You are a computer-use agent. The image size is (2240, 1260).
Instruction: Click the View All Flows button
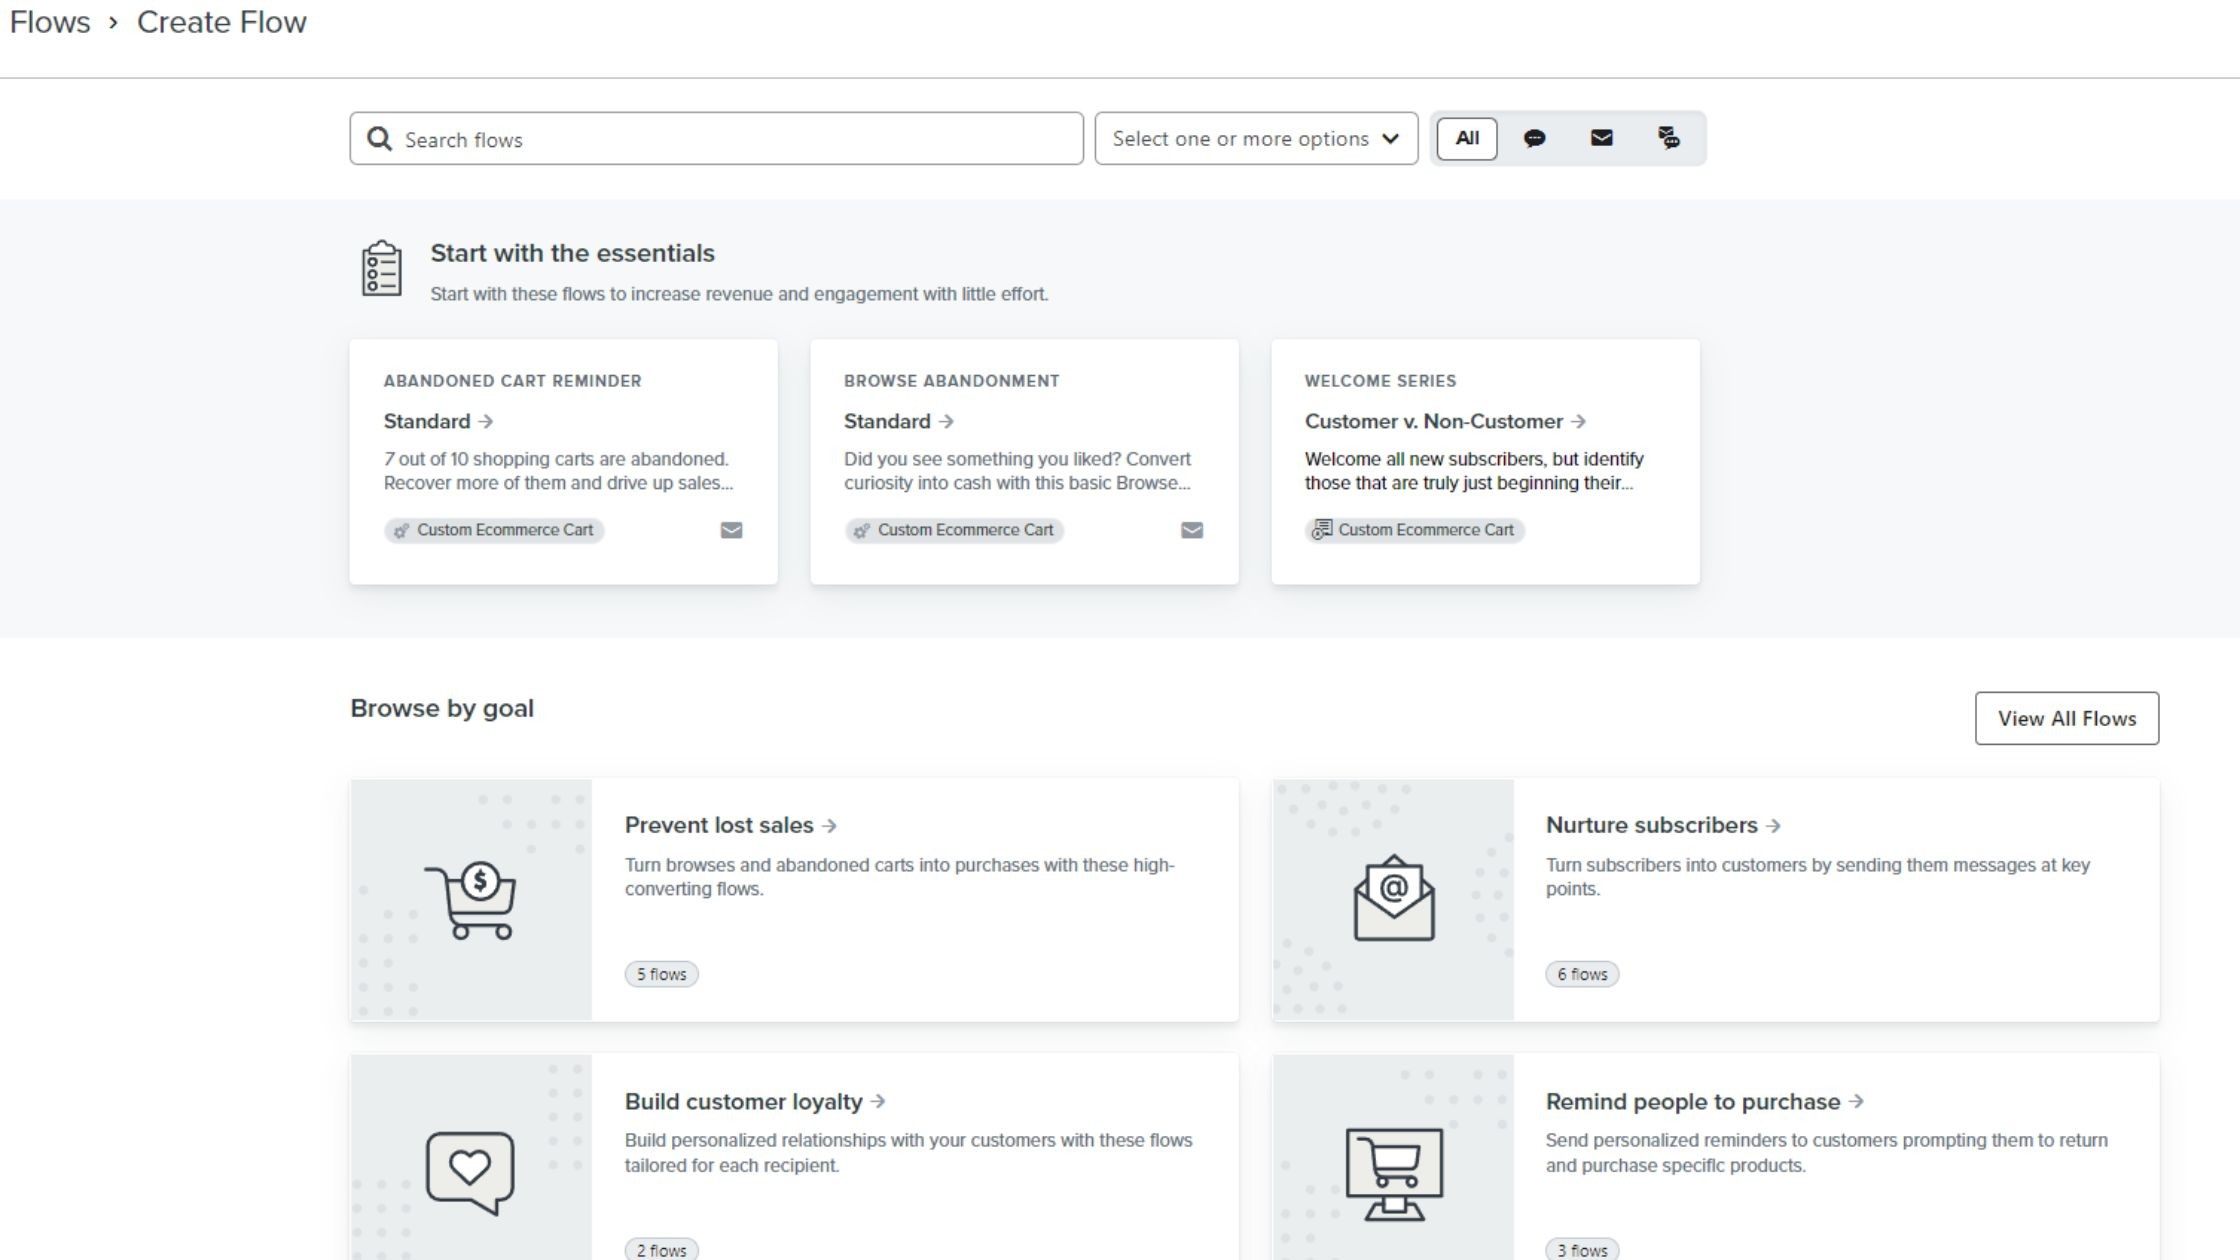(2067, 718)
